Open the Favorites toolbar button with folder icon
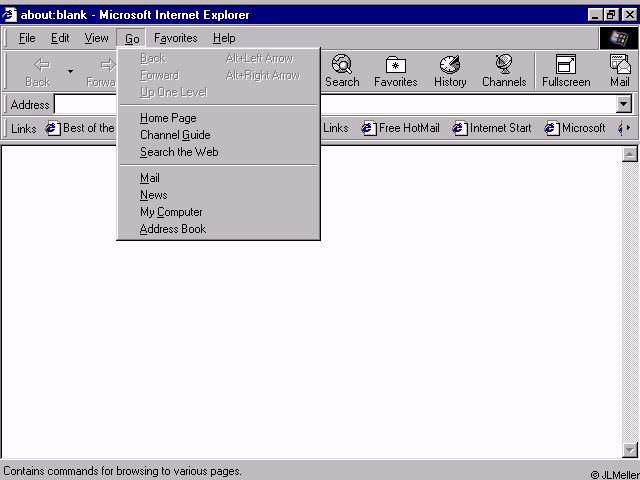640x480 pixels. pyautogui.click(x=395, y=71)
